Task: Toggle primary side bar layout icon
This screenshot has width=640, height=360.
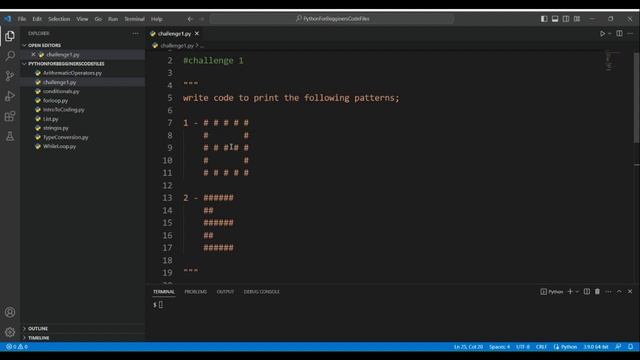Action: 544,19
